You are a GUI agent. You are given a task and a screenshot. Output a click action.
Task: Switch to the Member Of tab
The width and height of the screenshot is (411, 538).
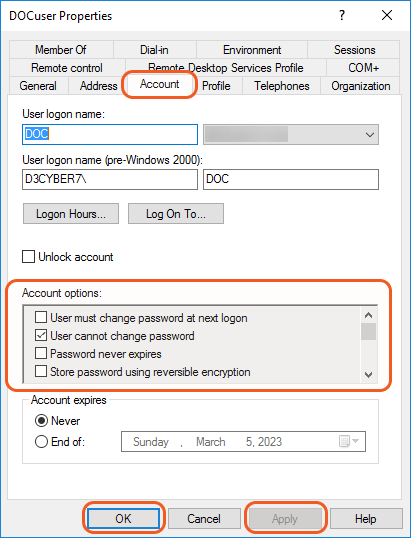(61, 50)
